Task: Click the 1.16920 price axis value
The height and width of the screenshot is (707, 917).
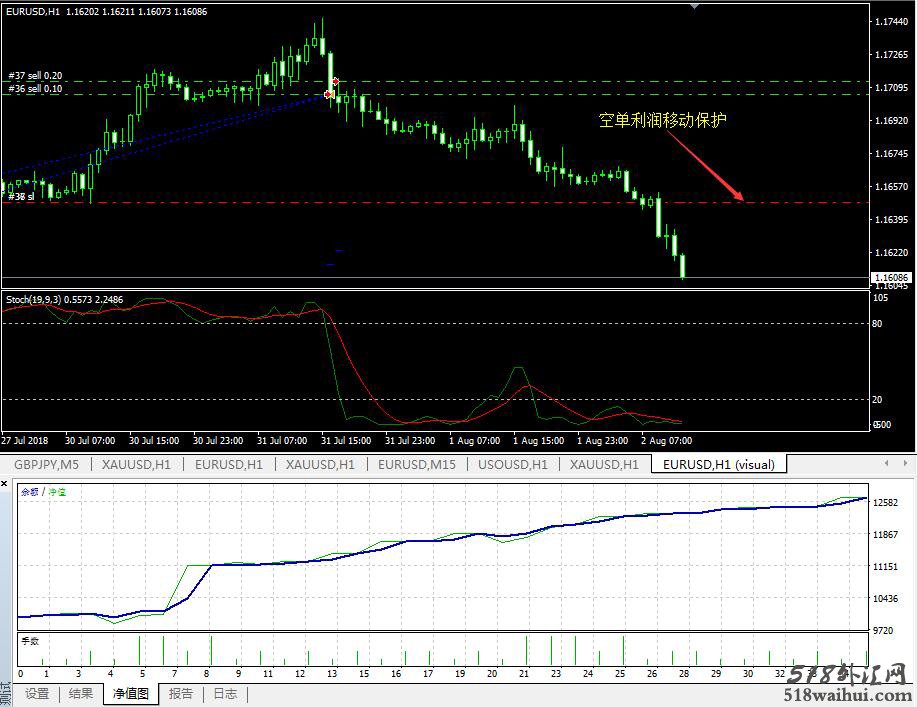Action: click(x=891, y=120)
